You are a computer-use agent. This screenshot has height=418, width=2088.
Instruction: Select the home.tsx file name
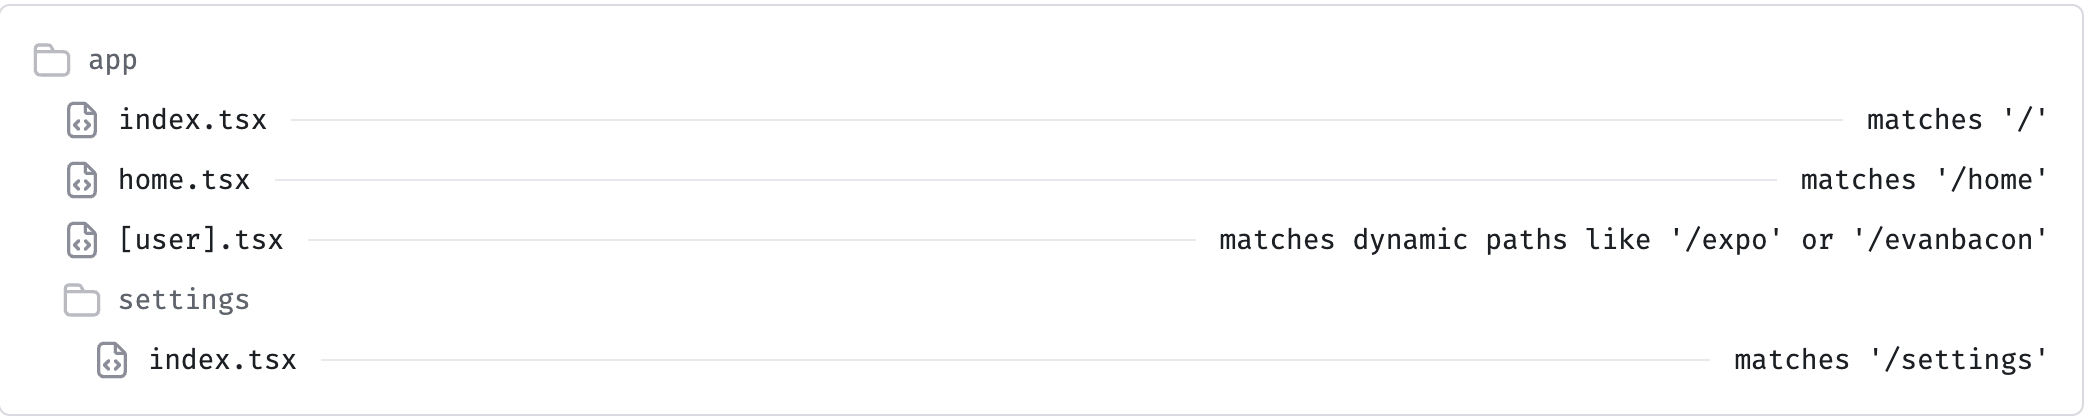click(184, 180)
